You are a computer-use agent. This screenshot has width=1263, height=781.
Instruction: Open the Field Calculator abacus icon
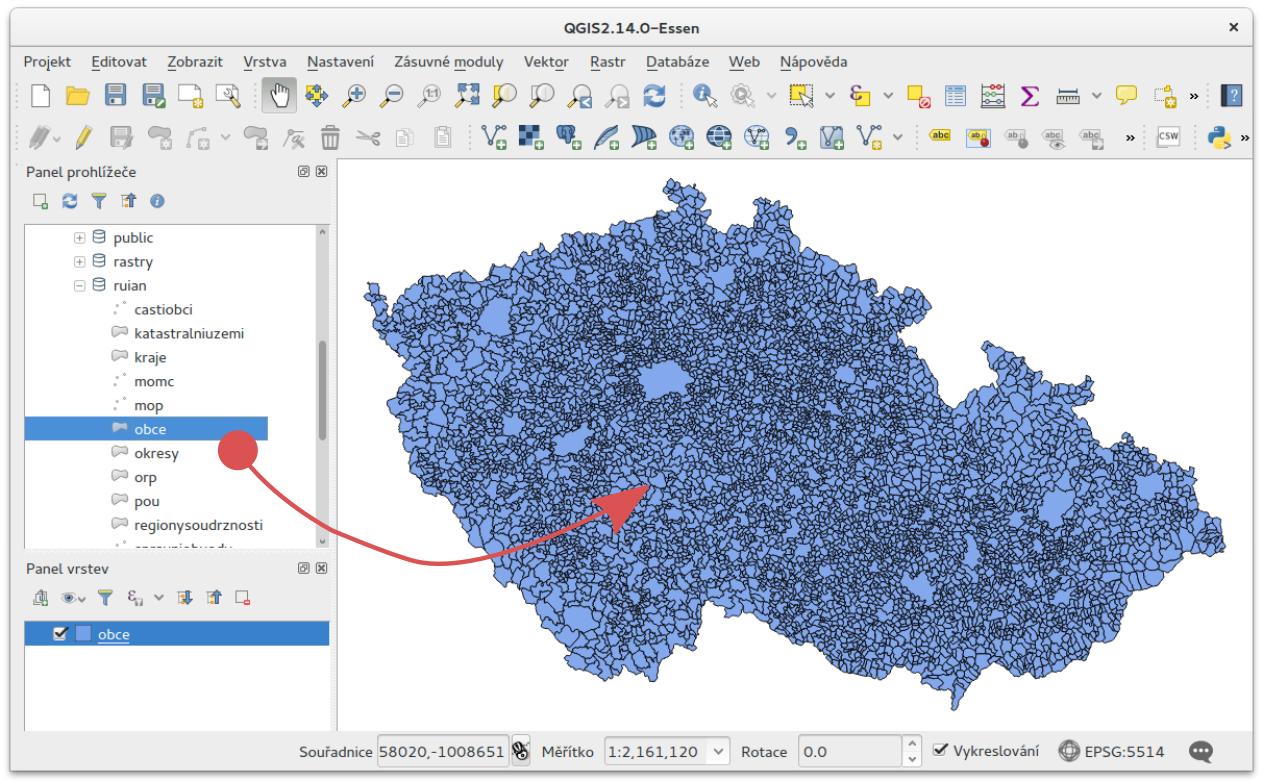click(x=993, y=96)
